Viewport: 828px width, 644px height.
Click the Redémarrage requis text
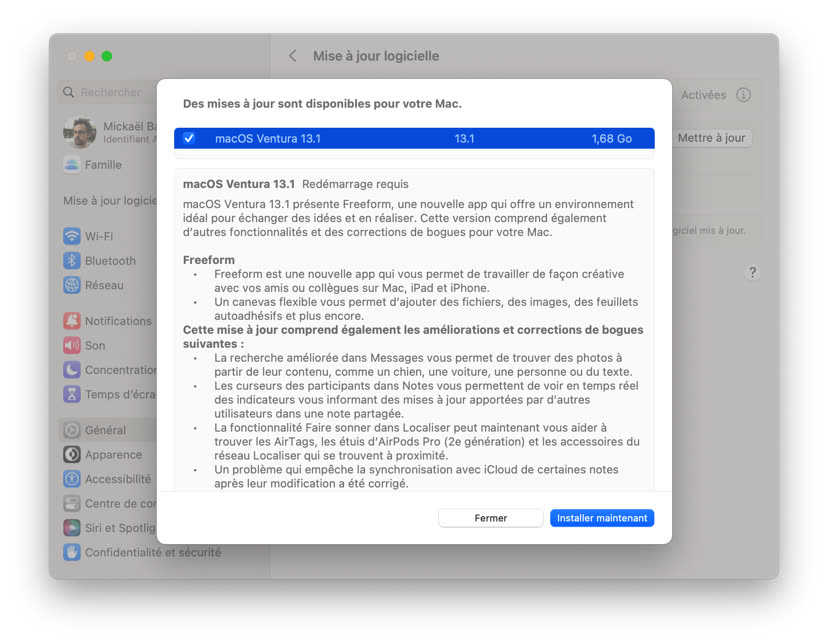pos(355,184)
